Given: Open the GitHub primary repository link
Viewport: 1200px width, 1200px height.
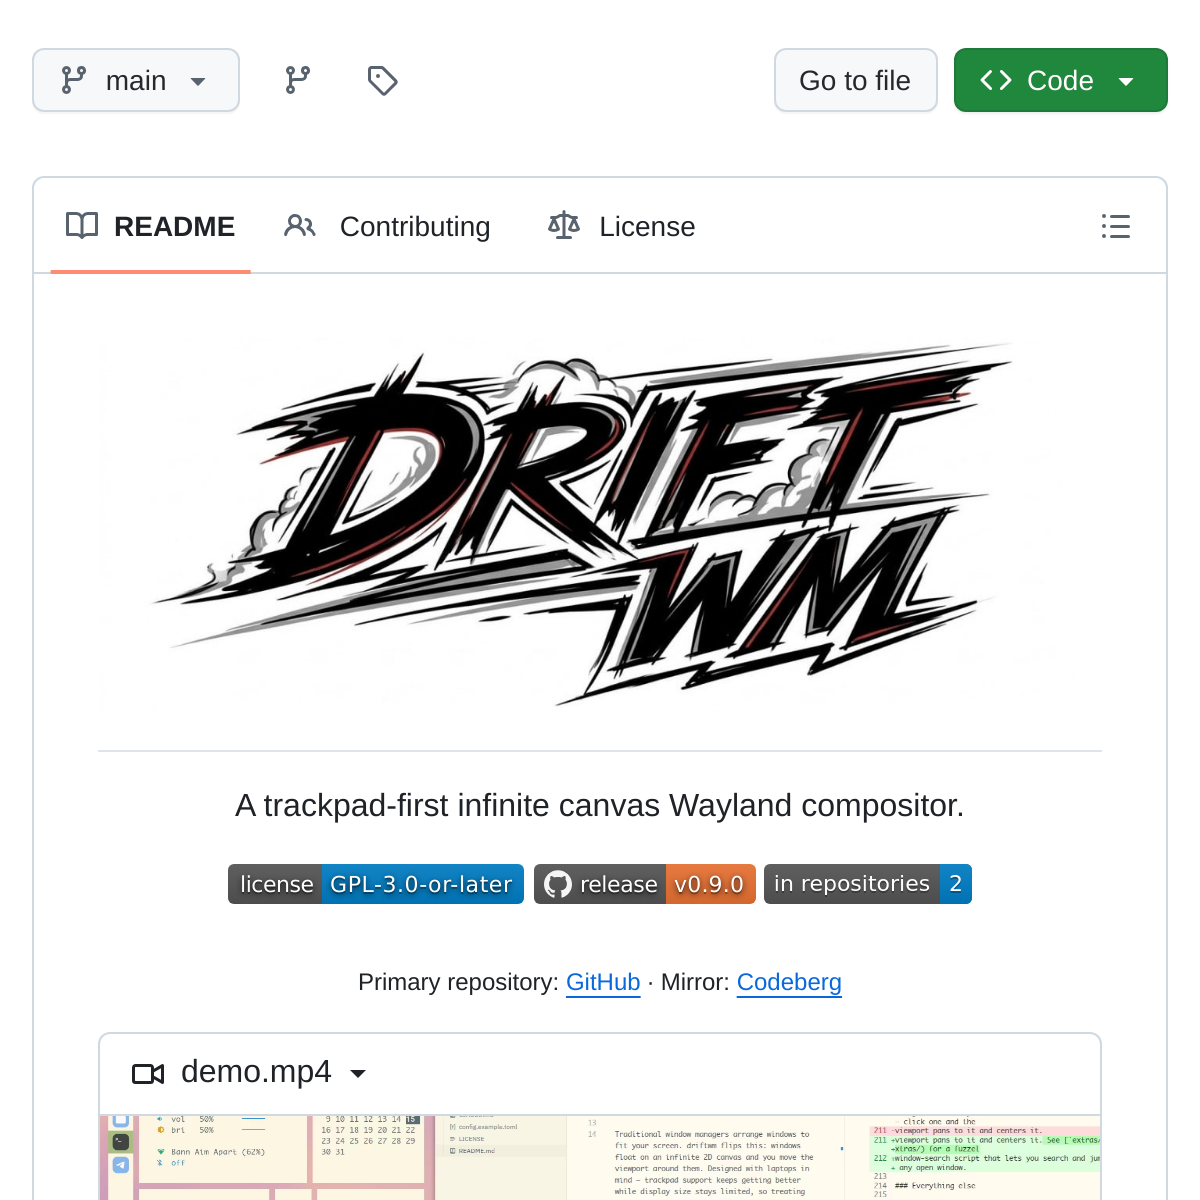Looking at the screenshot, I should (x=603, y=982).
